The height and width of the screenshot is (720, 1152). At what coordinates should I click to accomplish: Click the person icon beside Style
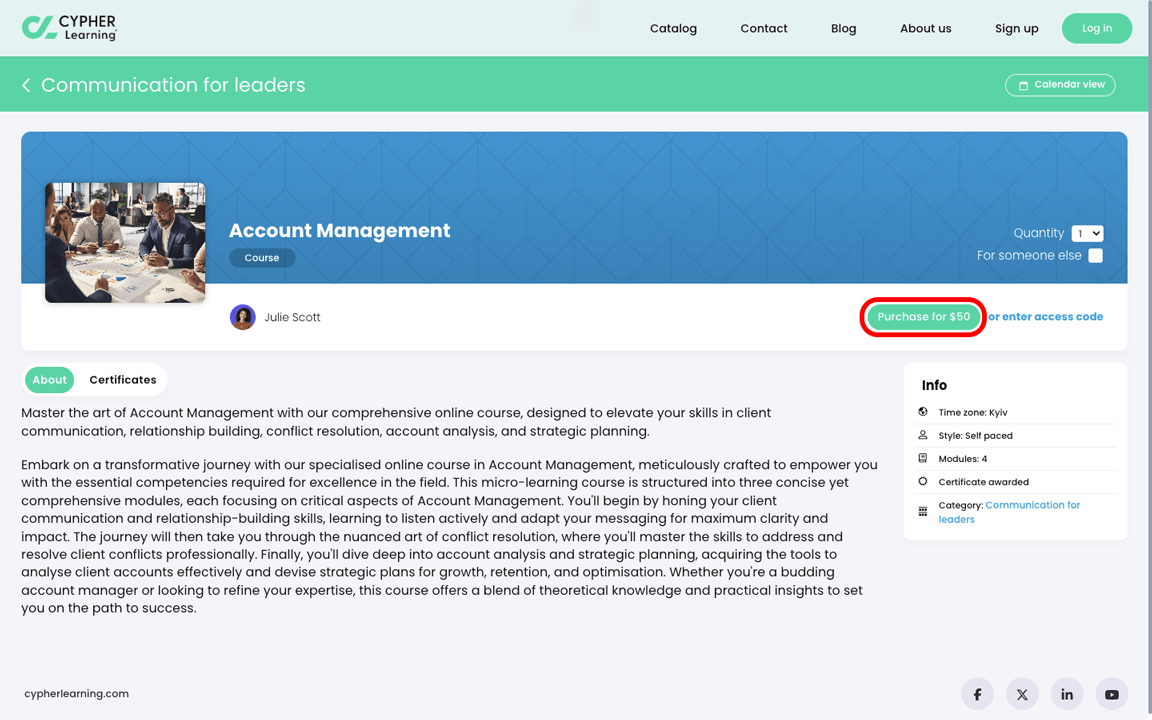923,435
